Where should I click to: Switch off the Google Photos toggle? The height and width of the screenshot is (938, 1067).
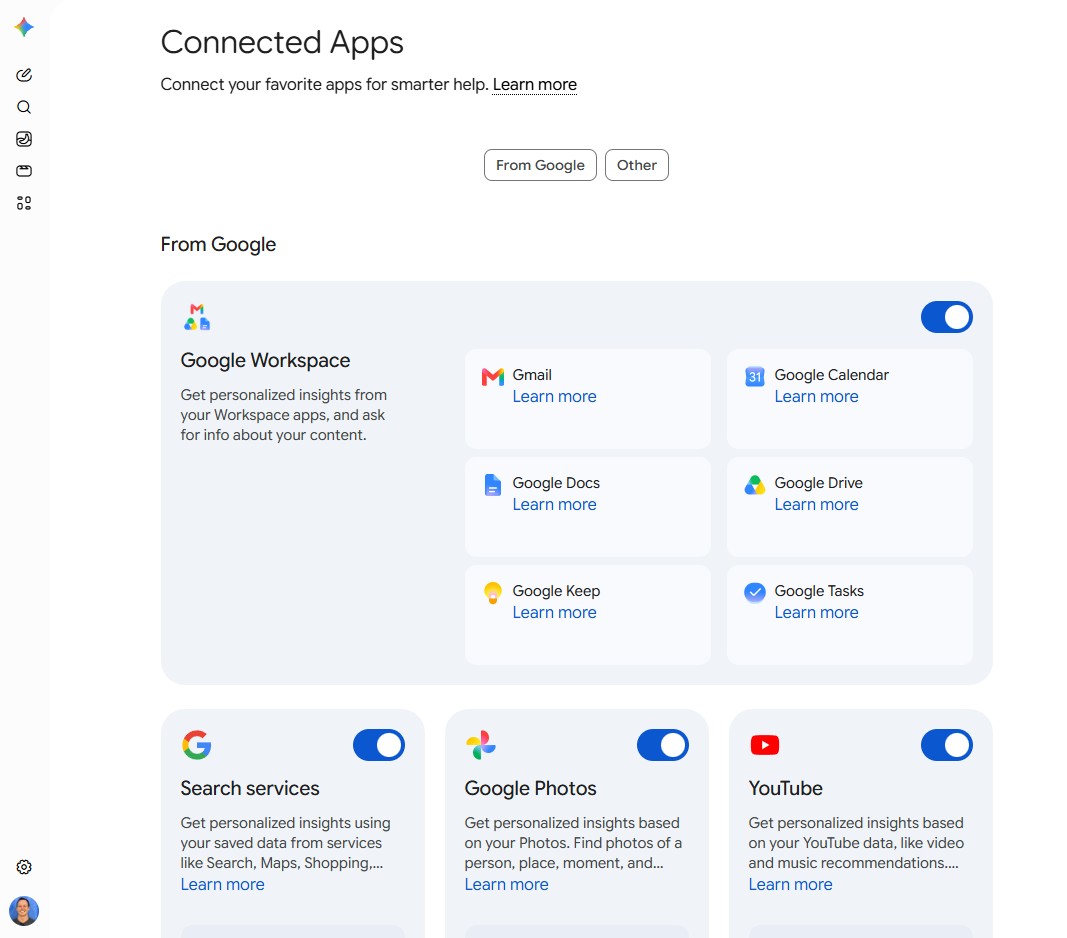point(663,745)
